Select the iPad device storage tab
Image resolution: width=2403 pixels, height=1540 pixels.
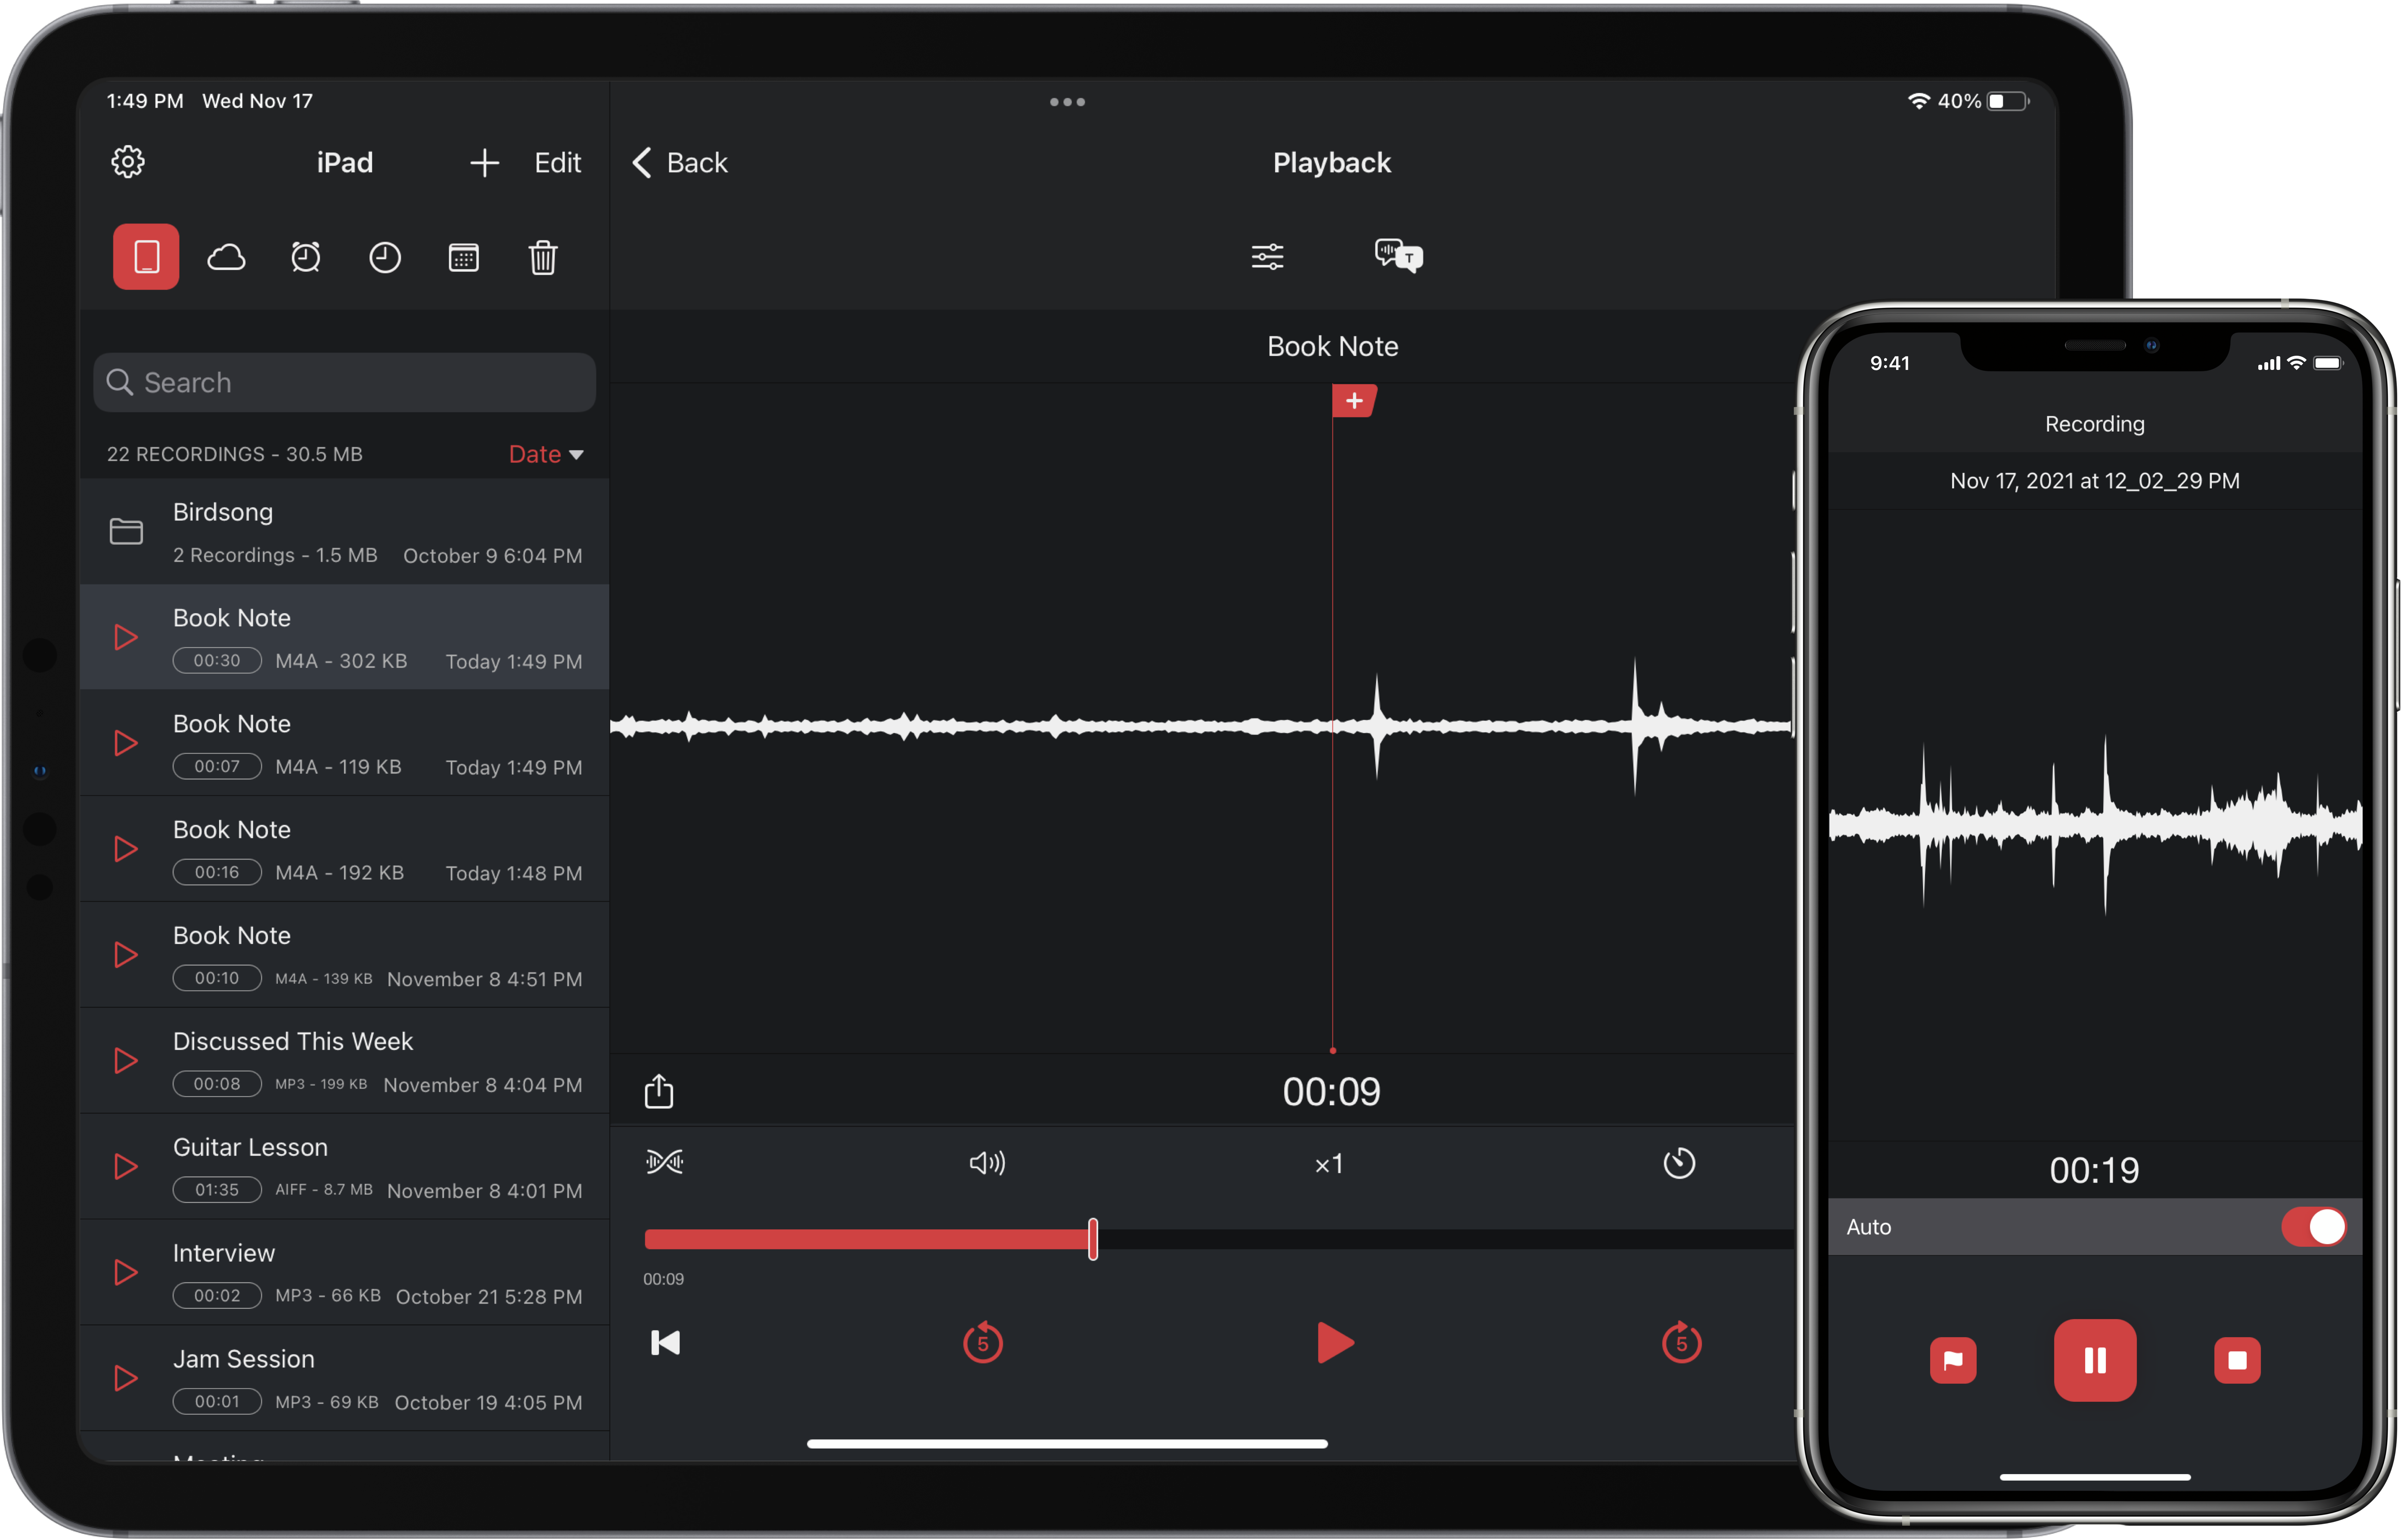[x=146, y=257]
